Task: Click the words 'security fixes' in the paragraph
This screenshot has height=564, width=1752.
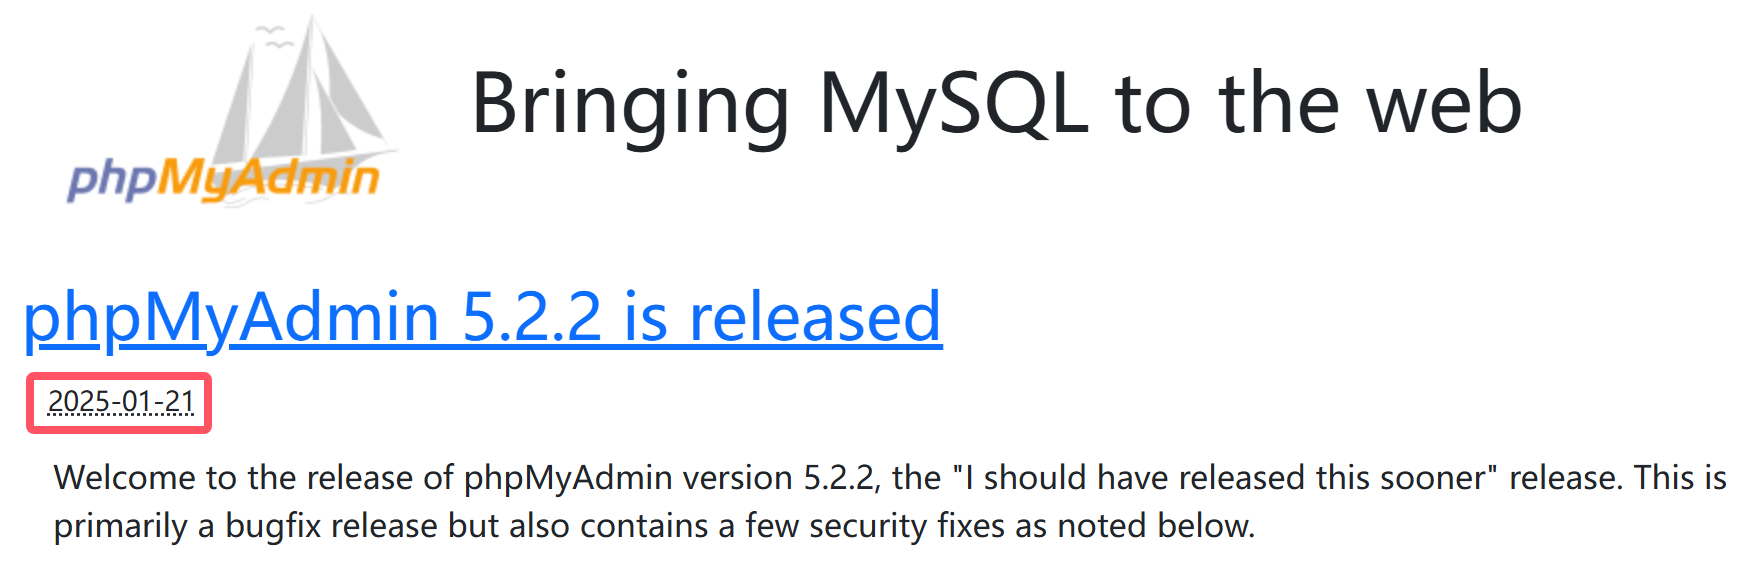Action: coord(907,526)
